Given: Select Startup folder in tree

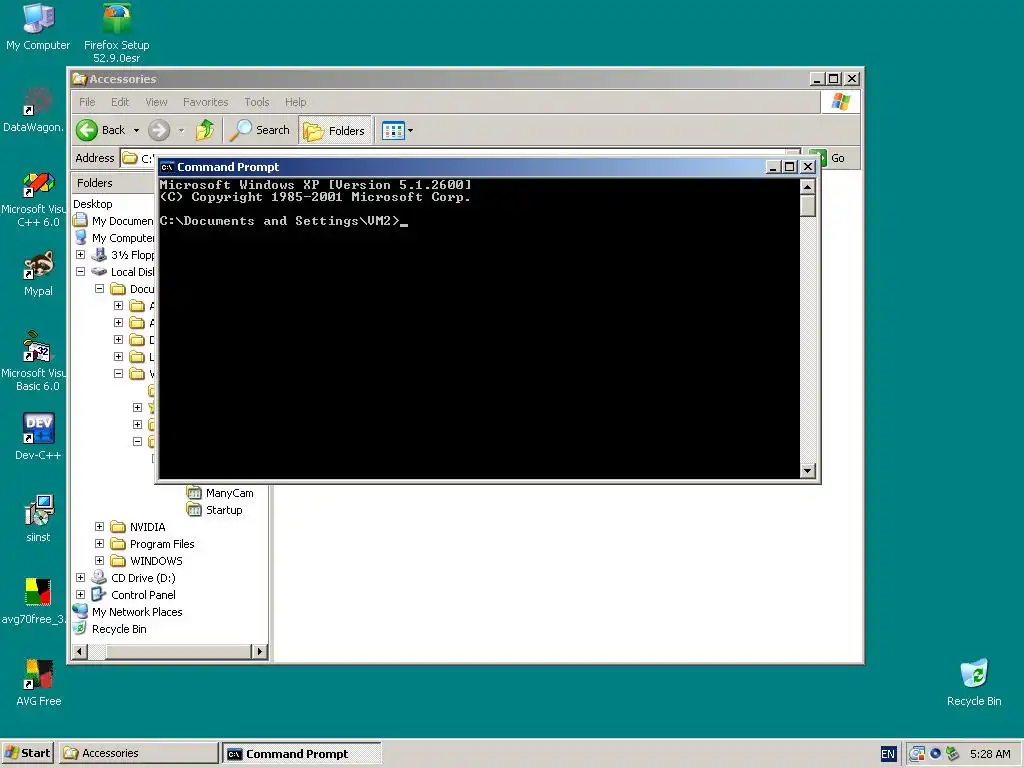Looking at the screenshot, I should [215, 510].
